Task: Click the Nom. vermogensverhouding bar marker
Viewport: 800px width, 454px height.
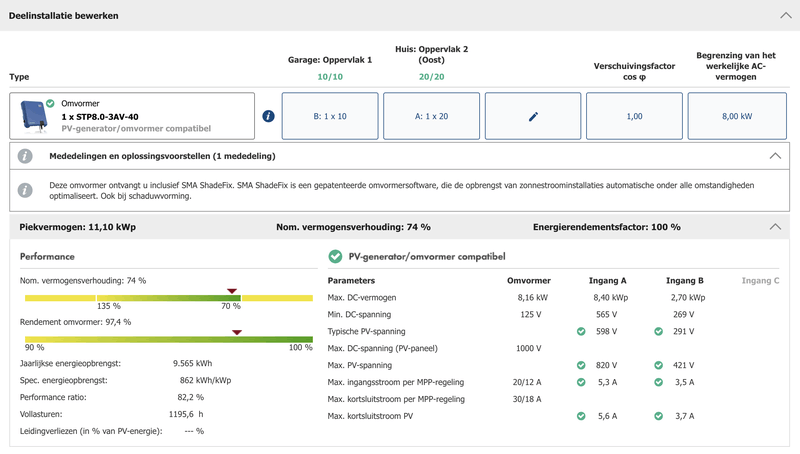Action: click(232, 292)
